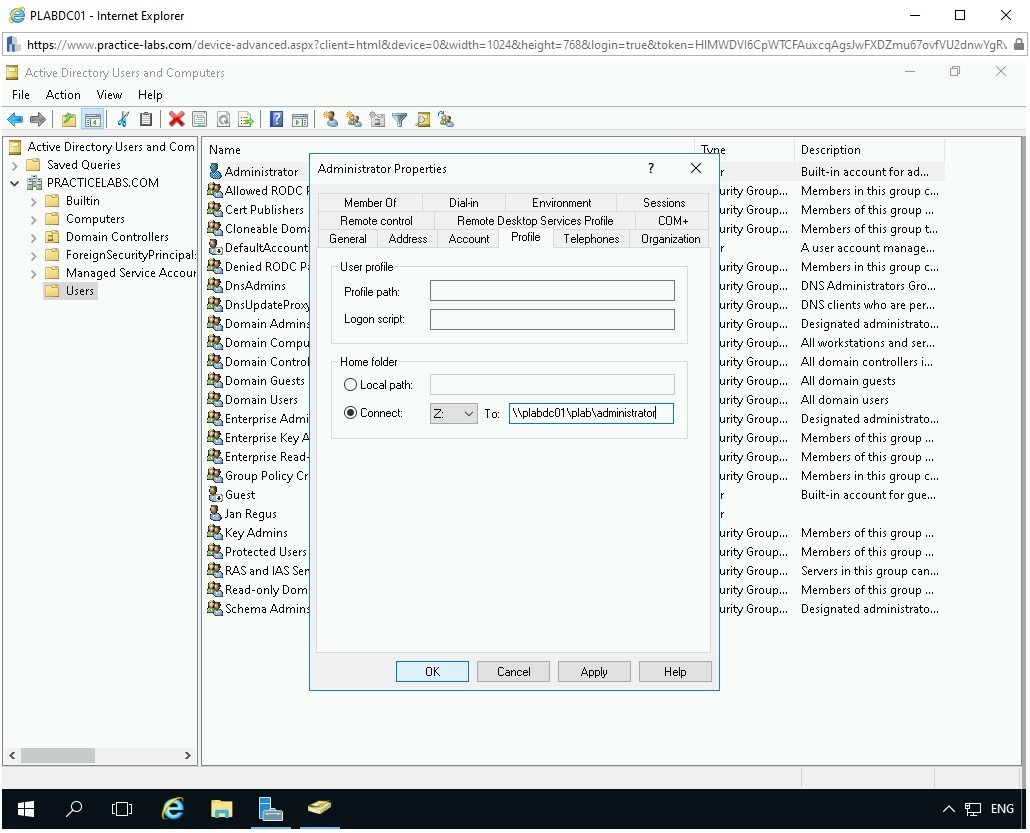Open the Z: drive letter dropdown
The image size is (1030, 833).
pyautogui.click(x=453, y=413)
